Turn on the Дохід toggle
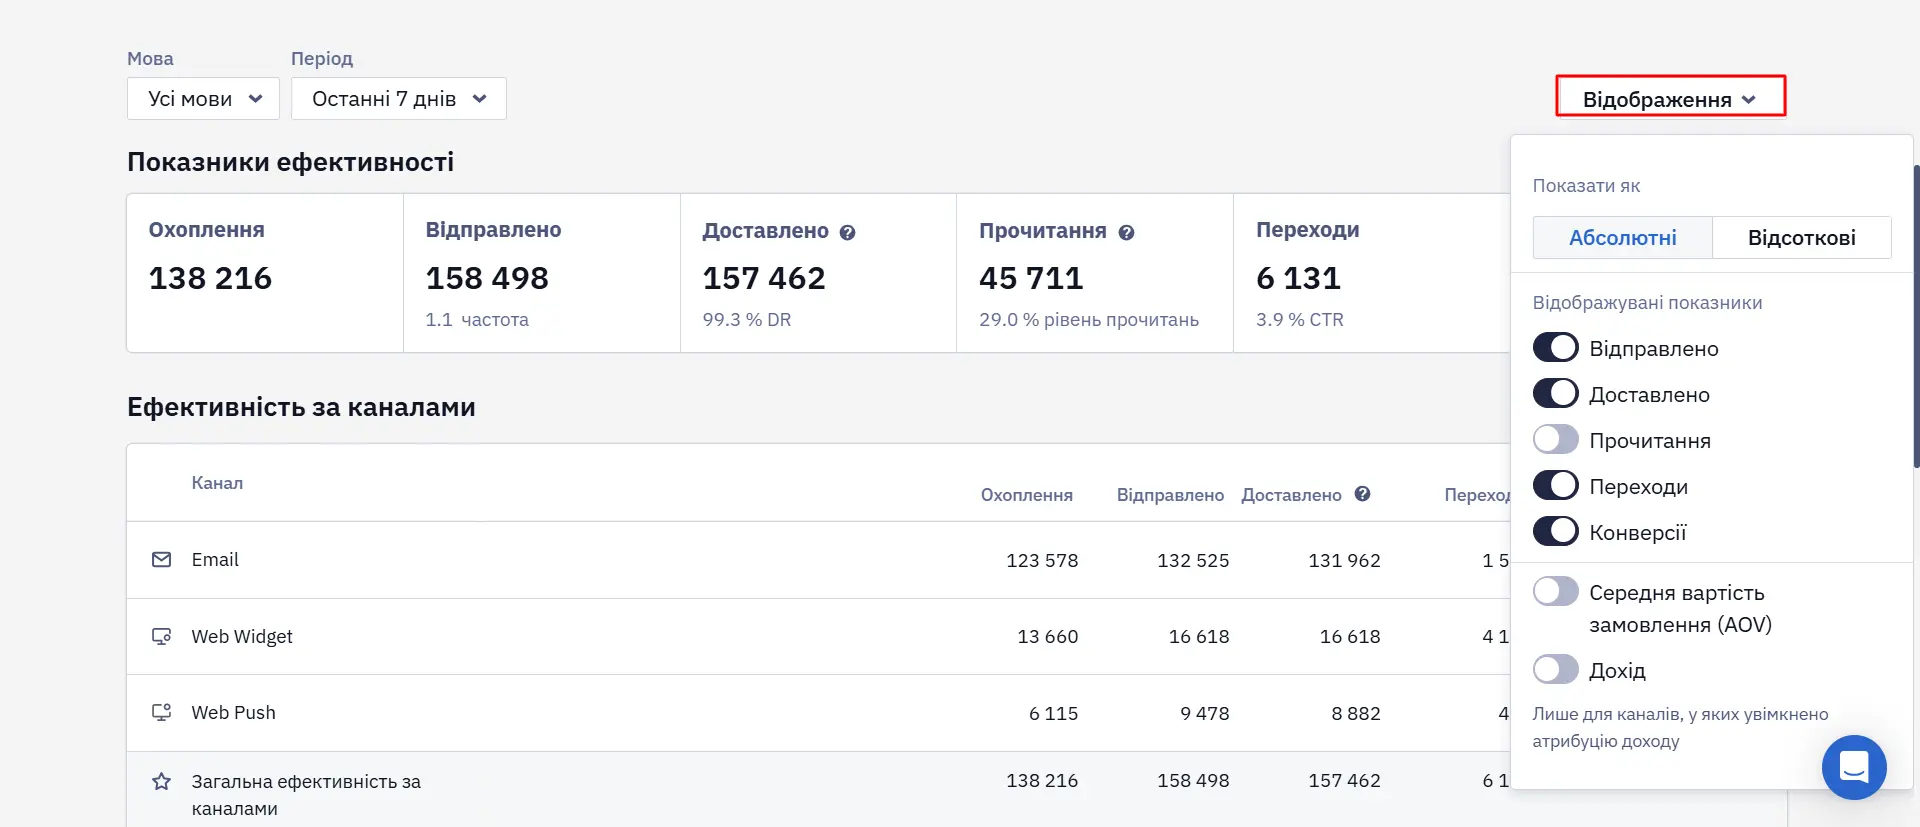 (1556, 670)
